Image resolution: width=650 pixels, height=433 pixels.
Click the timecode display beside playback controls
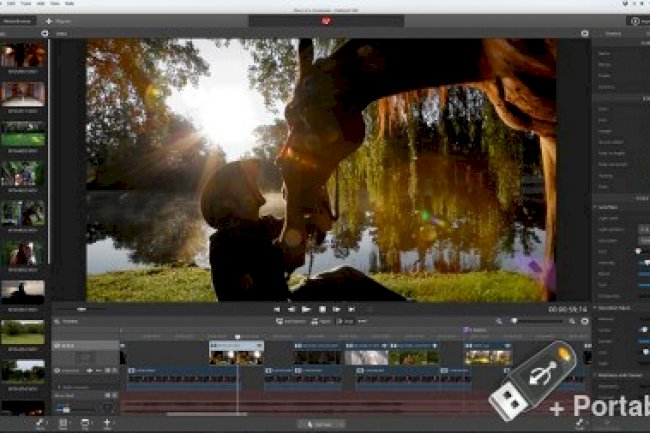tap(568, 309)
